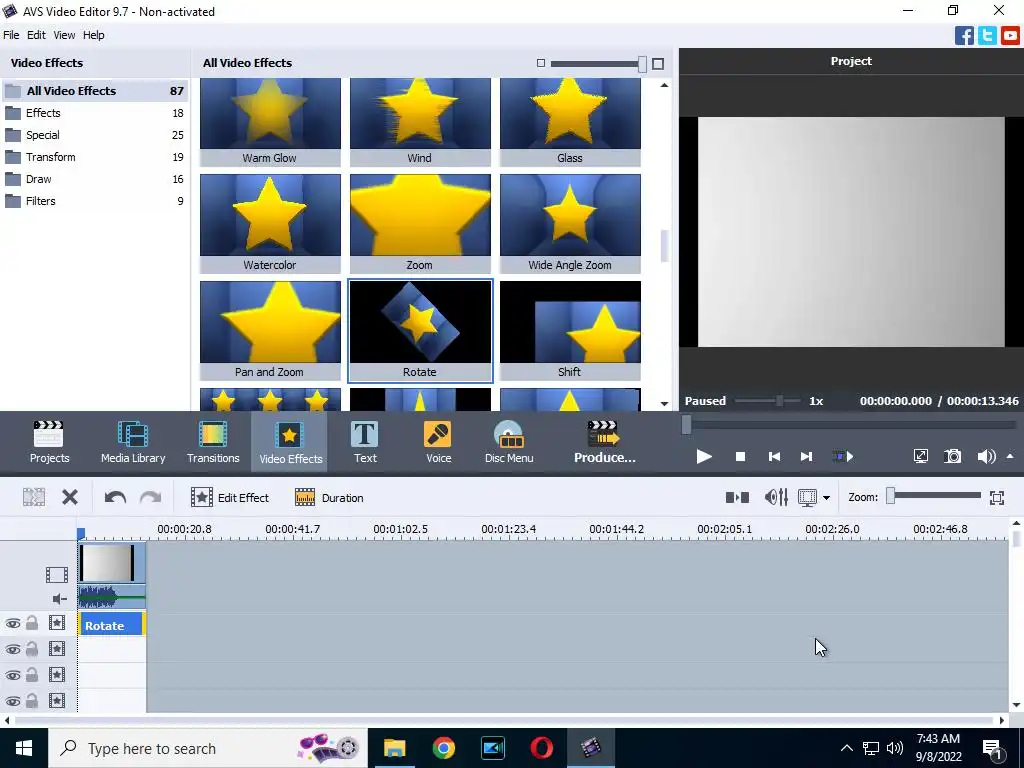This screenshot has width=1024, height=768.
Task: Toggle visibility of the second effect track
Action: pyautogui.click(x=12, y=649)
